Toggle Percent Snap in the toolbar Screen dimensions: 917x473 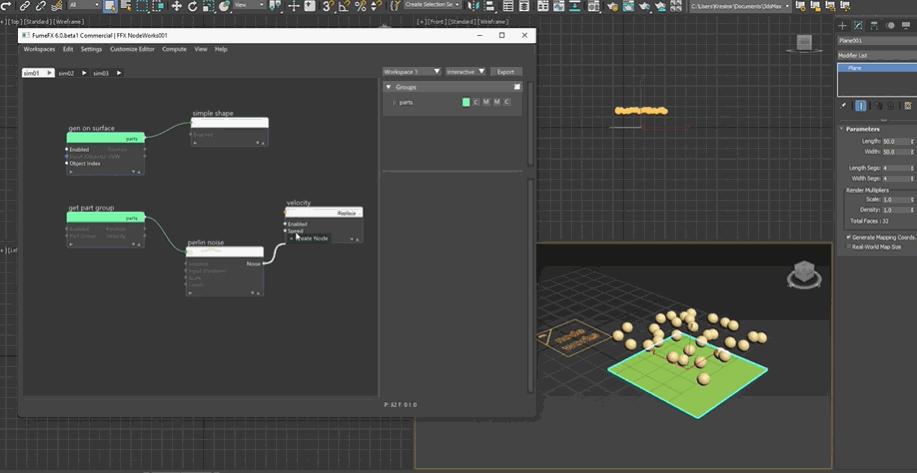point(359,6)
